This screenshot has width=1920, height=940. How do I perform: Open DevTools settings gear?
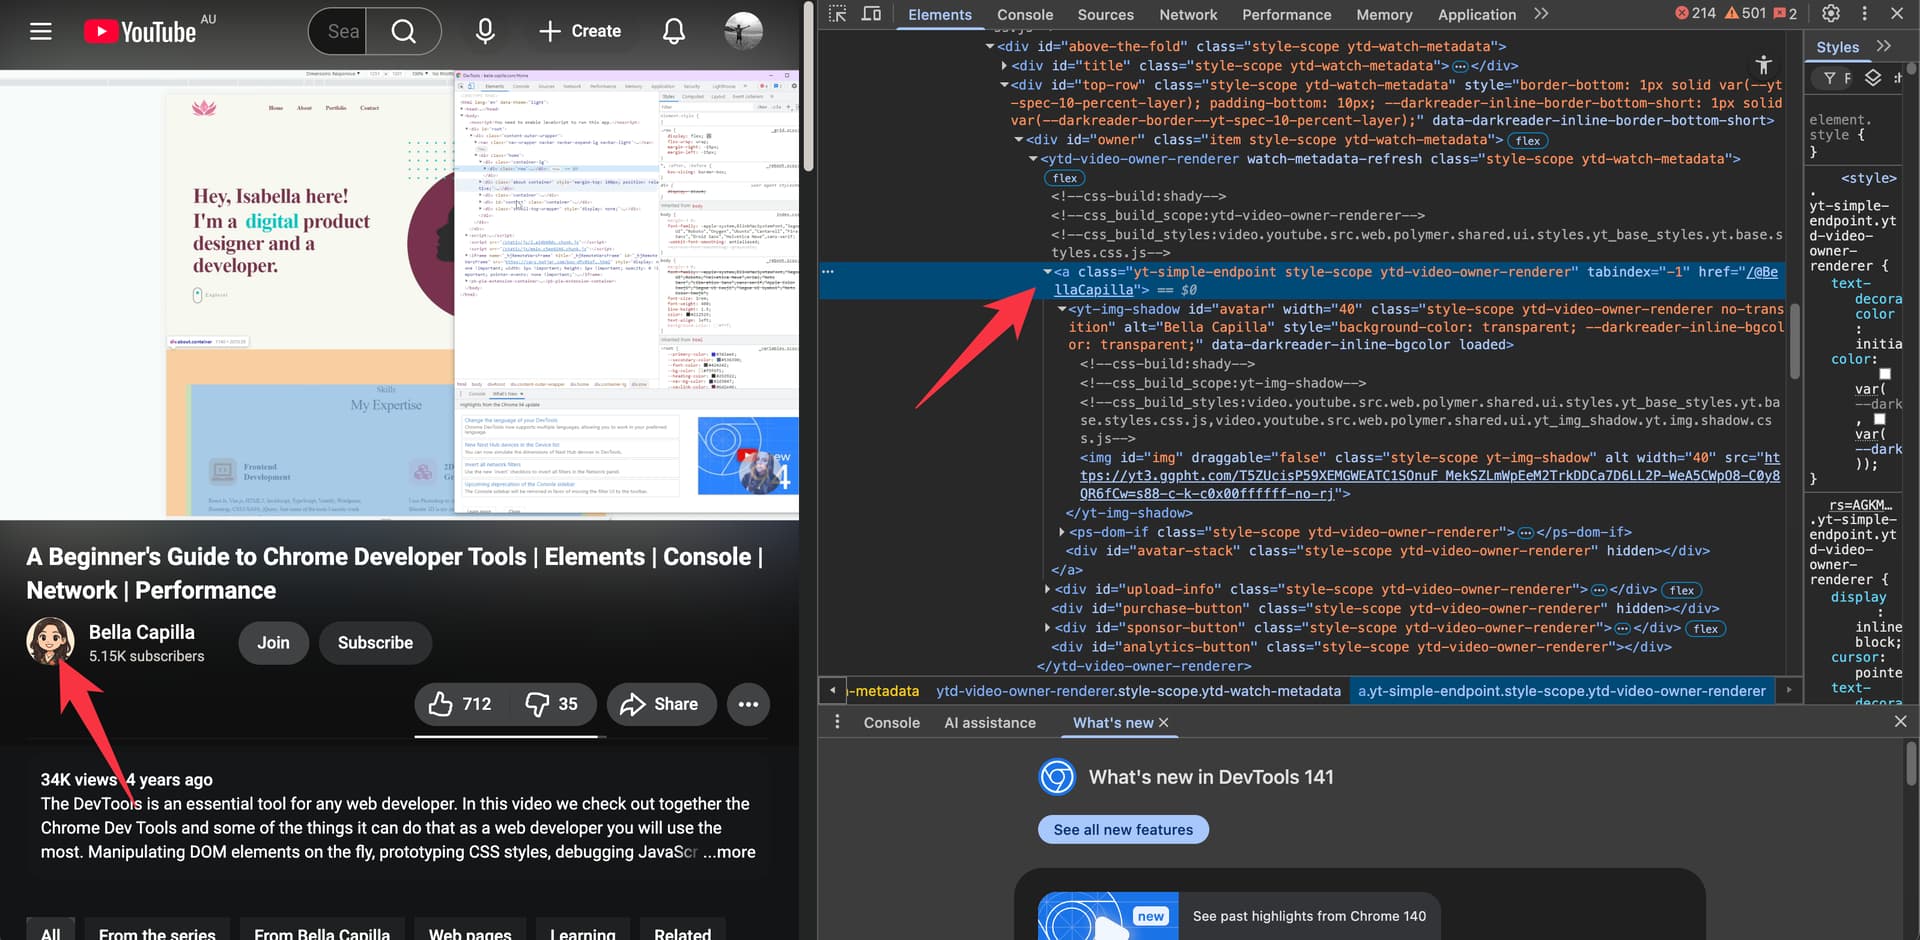coord(1831,14)
